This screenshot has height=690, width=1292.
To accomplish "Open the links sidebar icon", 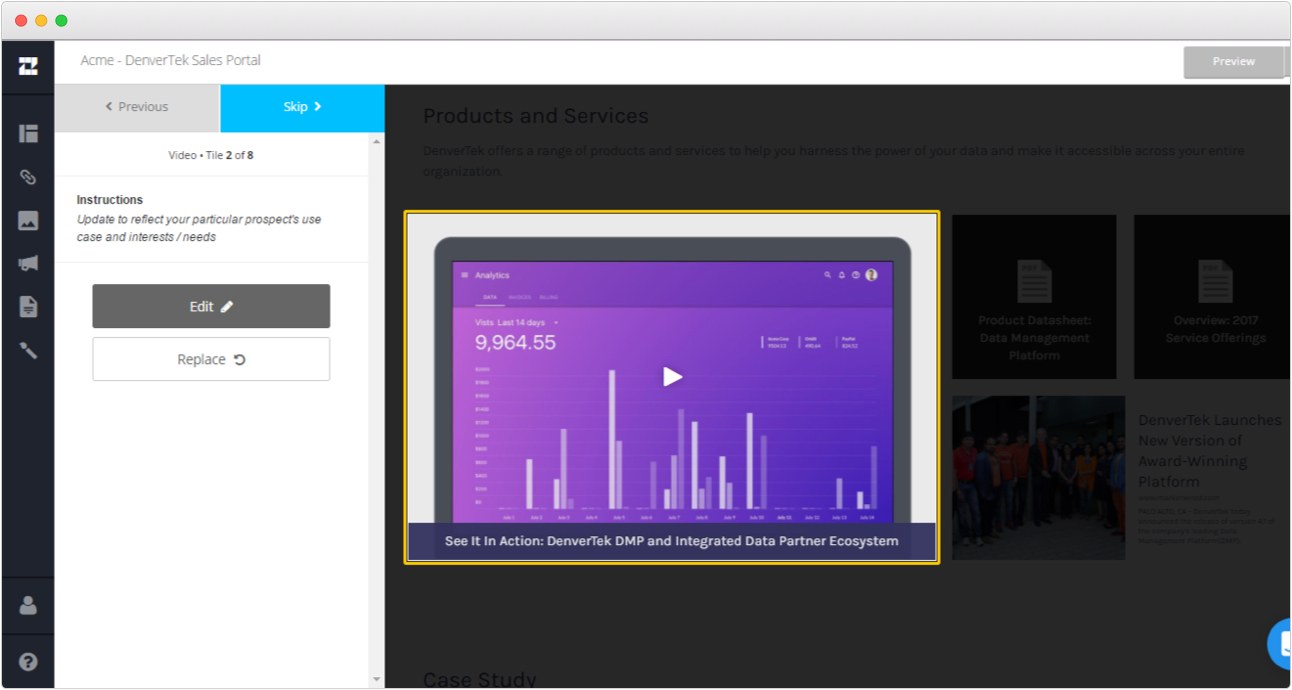I will (x=28, y=177).
